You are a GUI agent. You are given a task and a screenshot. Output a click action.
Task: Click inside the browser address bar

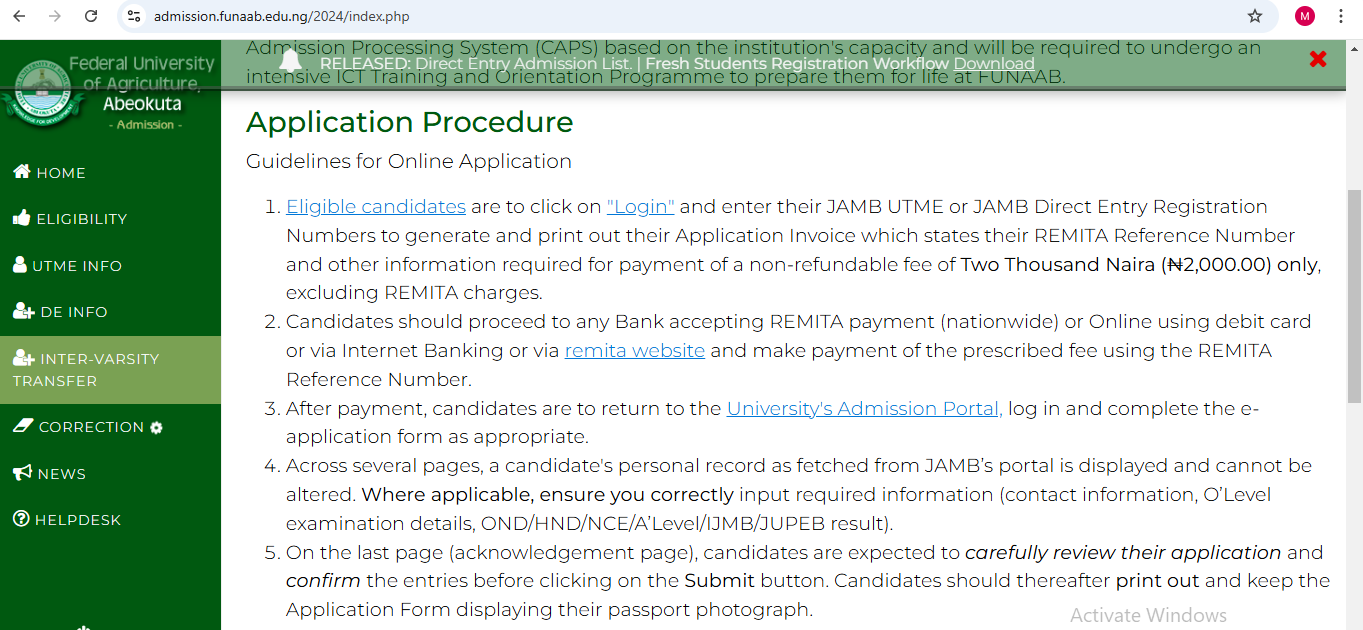400,16
